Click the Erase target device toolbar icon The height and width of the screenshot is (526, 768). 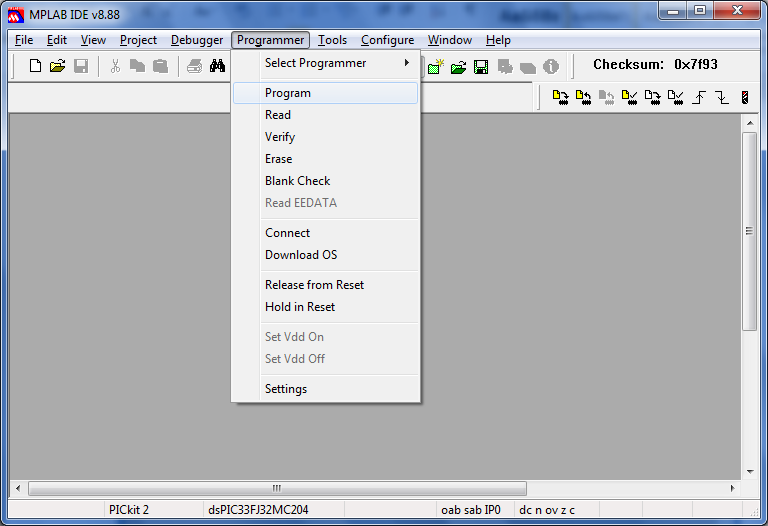coord(652,97)
